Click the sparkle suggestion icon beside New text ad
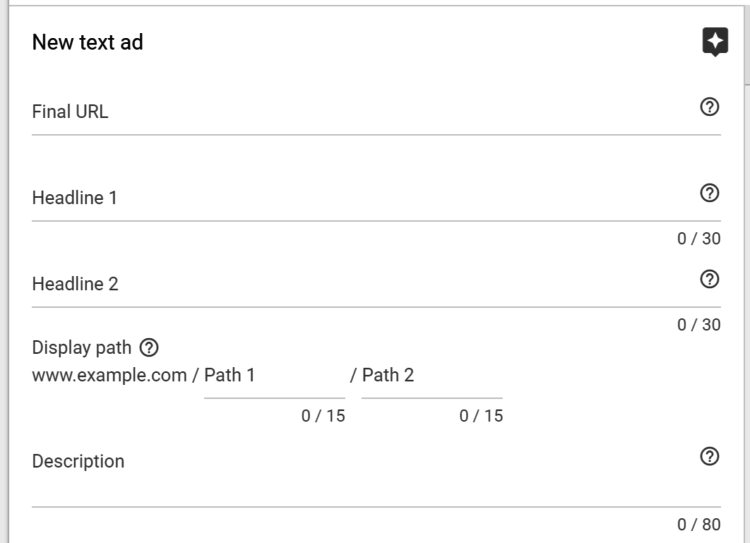 [x=714, y=42]
